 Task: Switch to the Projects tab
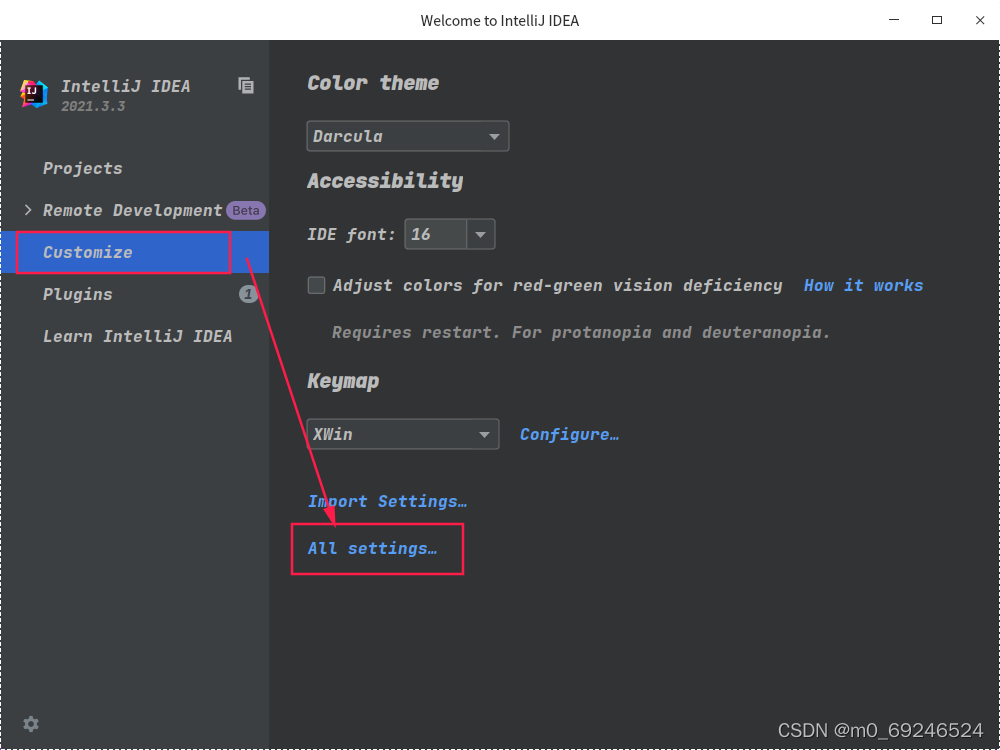tap(83, 168)
